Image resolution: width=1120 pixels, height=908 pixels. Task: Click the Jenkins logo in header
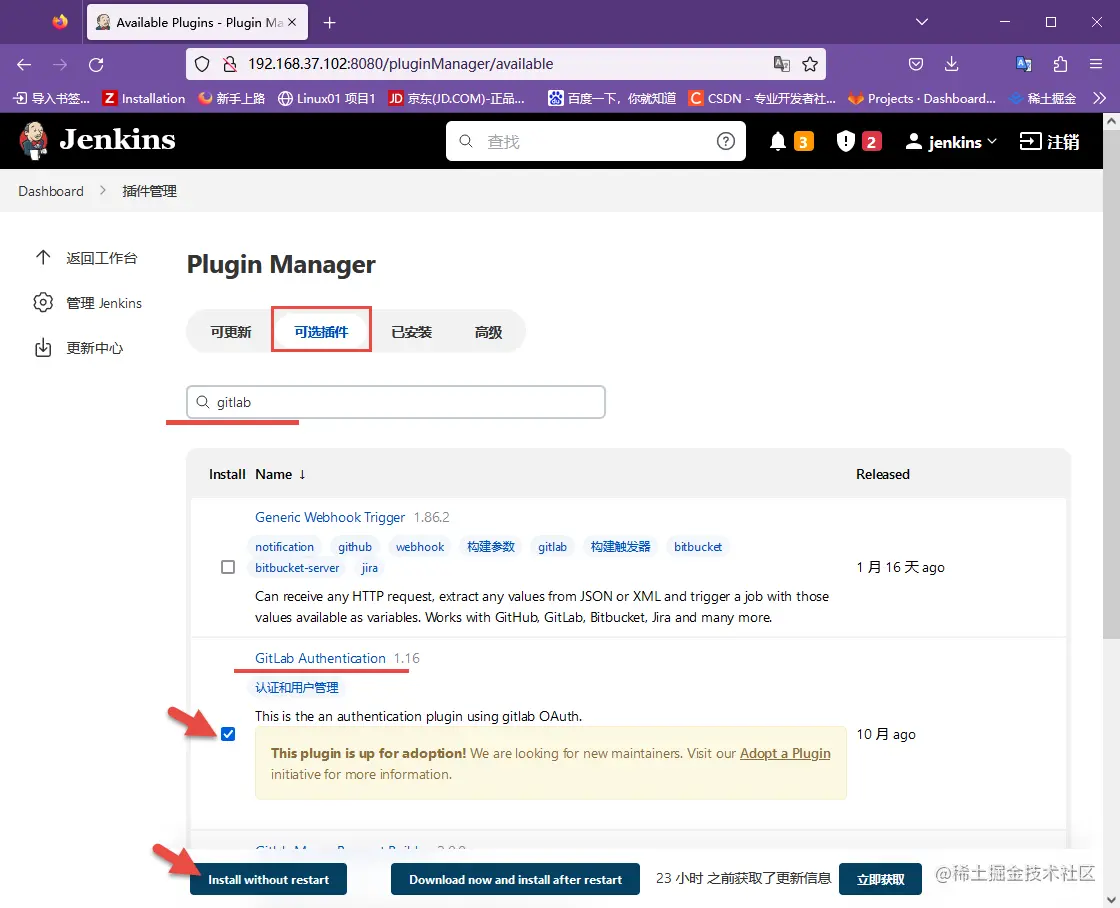[x=96, y=140]
